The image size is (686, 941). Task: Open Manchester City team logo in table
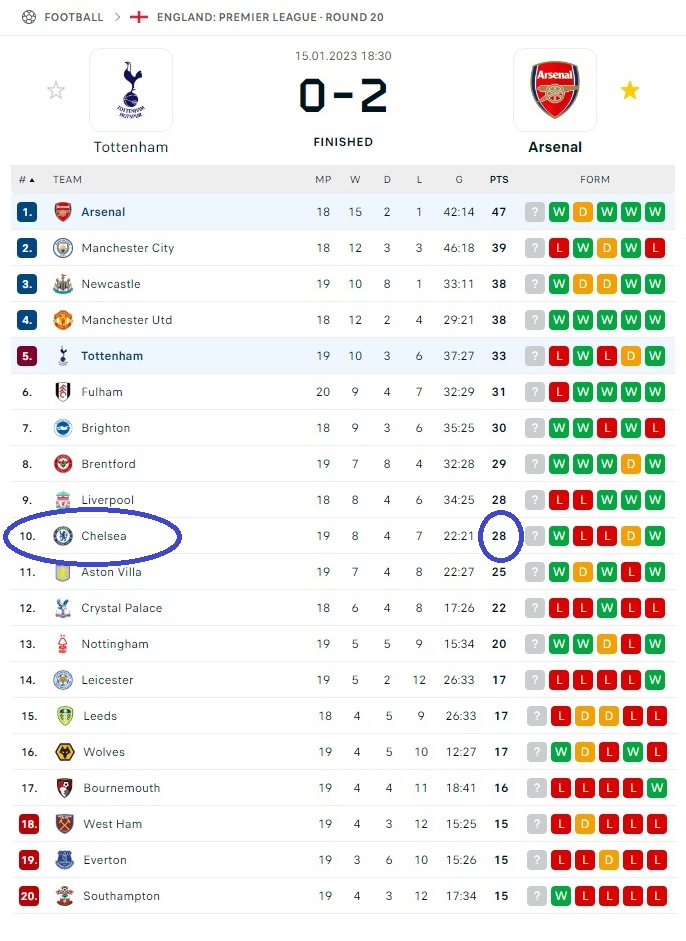(63, 248)
